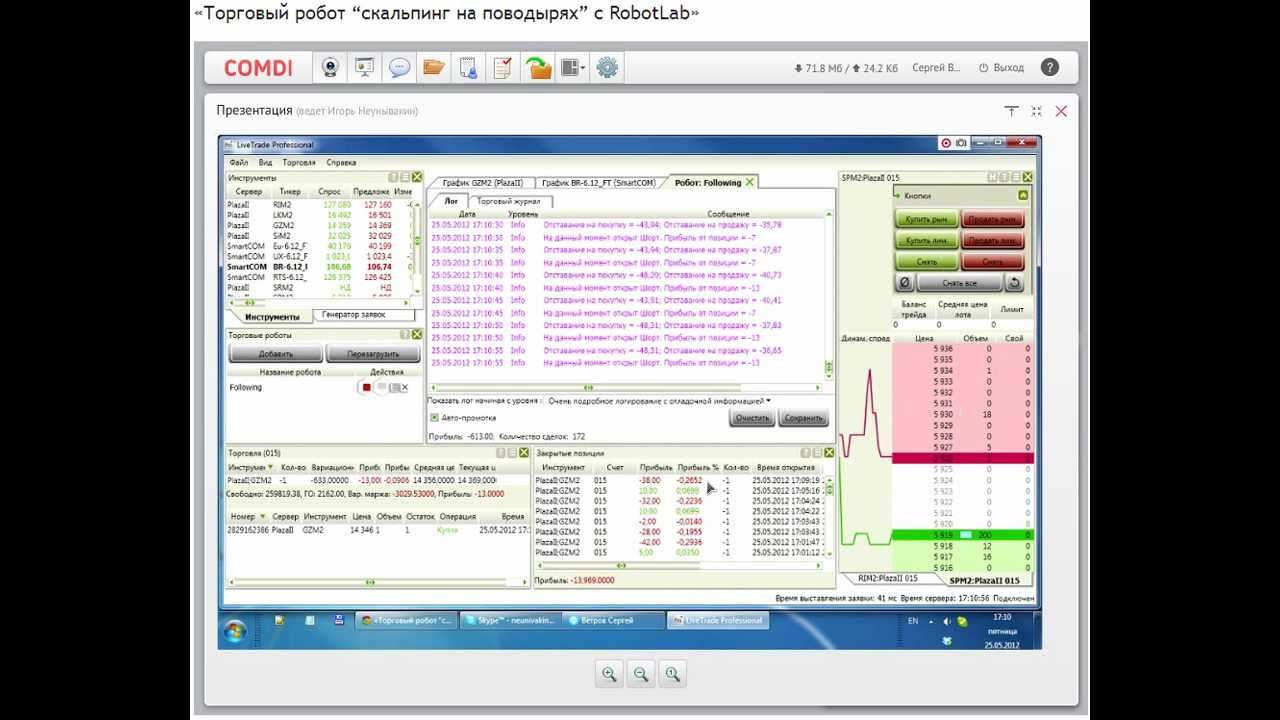Open the presentation board icon in COMDI toolbar
This screenshot has height=720, width=1280.
[364, 68]
